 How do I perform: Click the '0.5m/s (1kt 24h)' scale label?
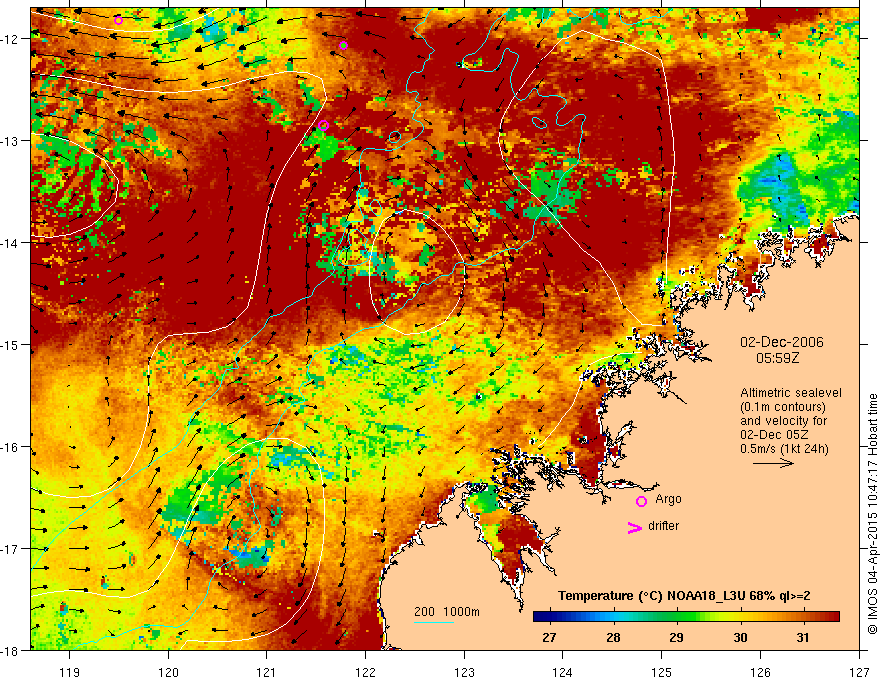pyautogui.click(x=784, y=448)
